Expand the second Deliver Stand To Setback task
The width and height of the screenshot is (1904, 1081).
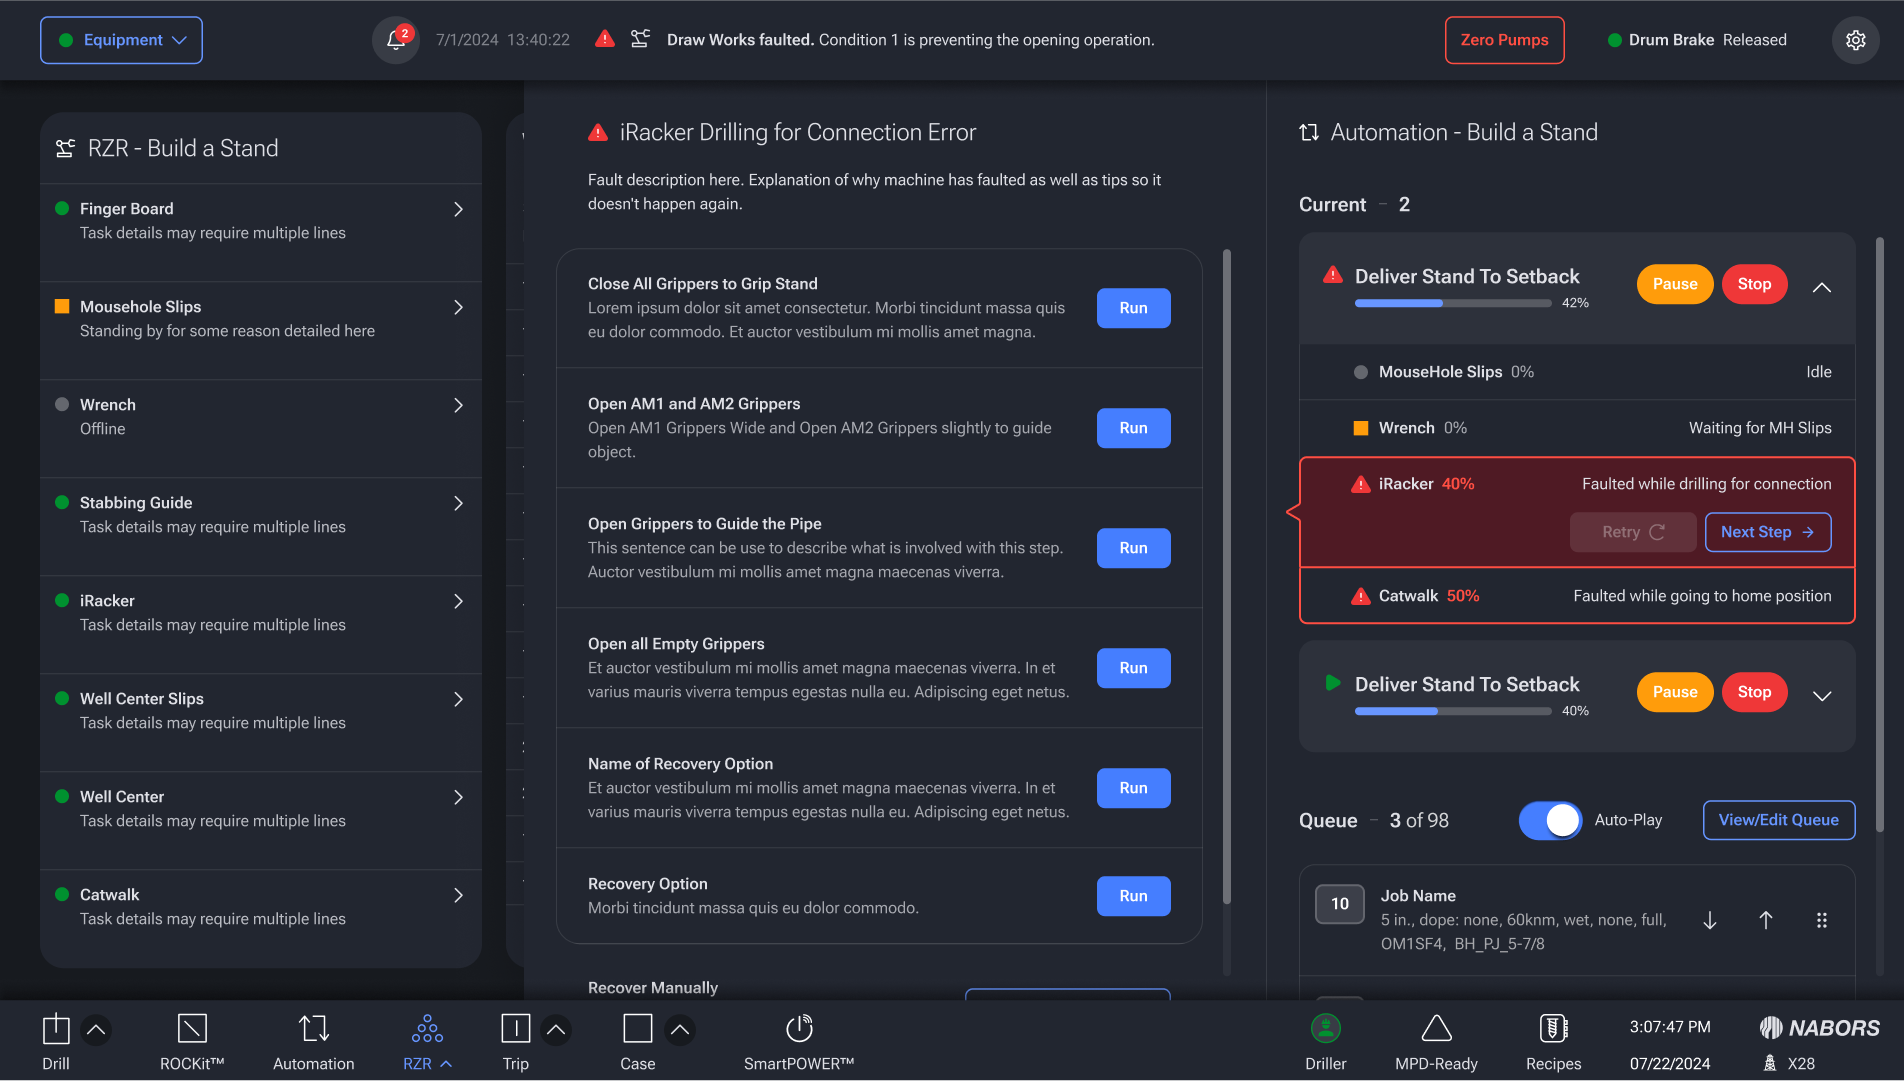[1822, 696]
